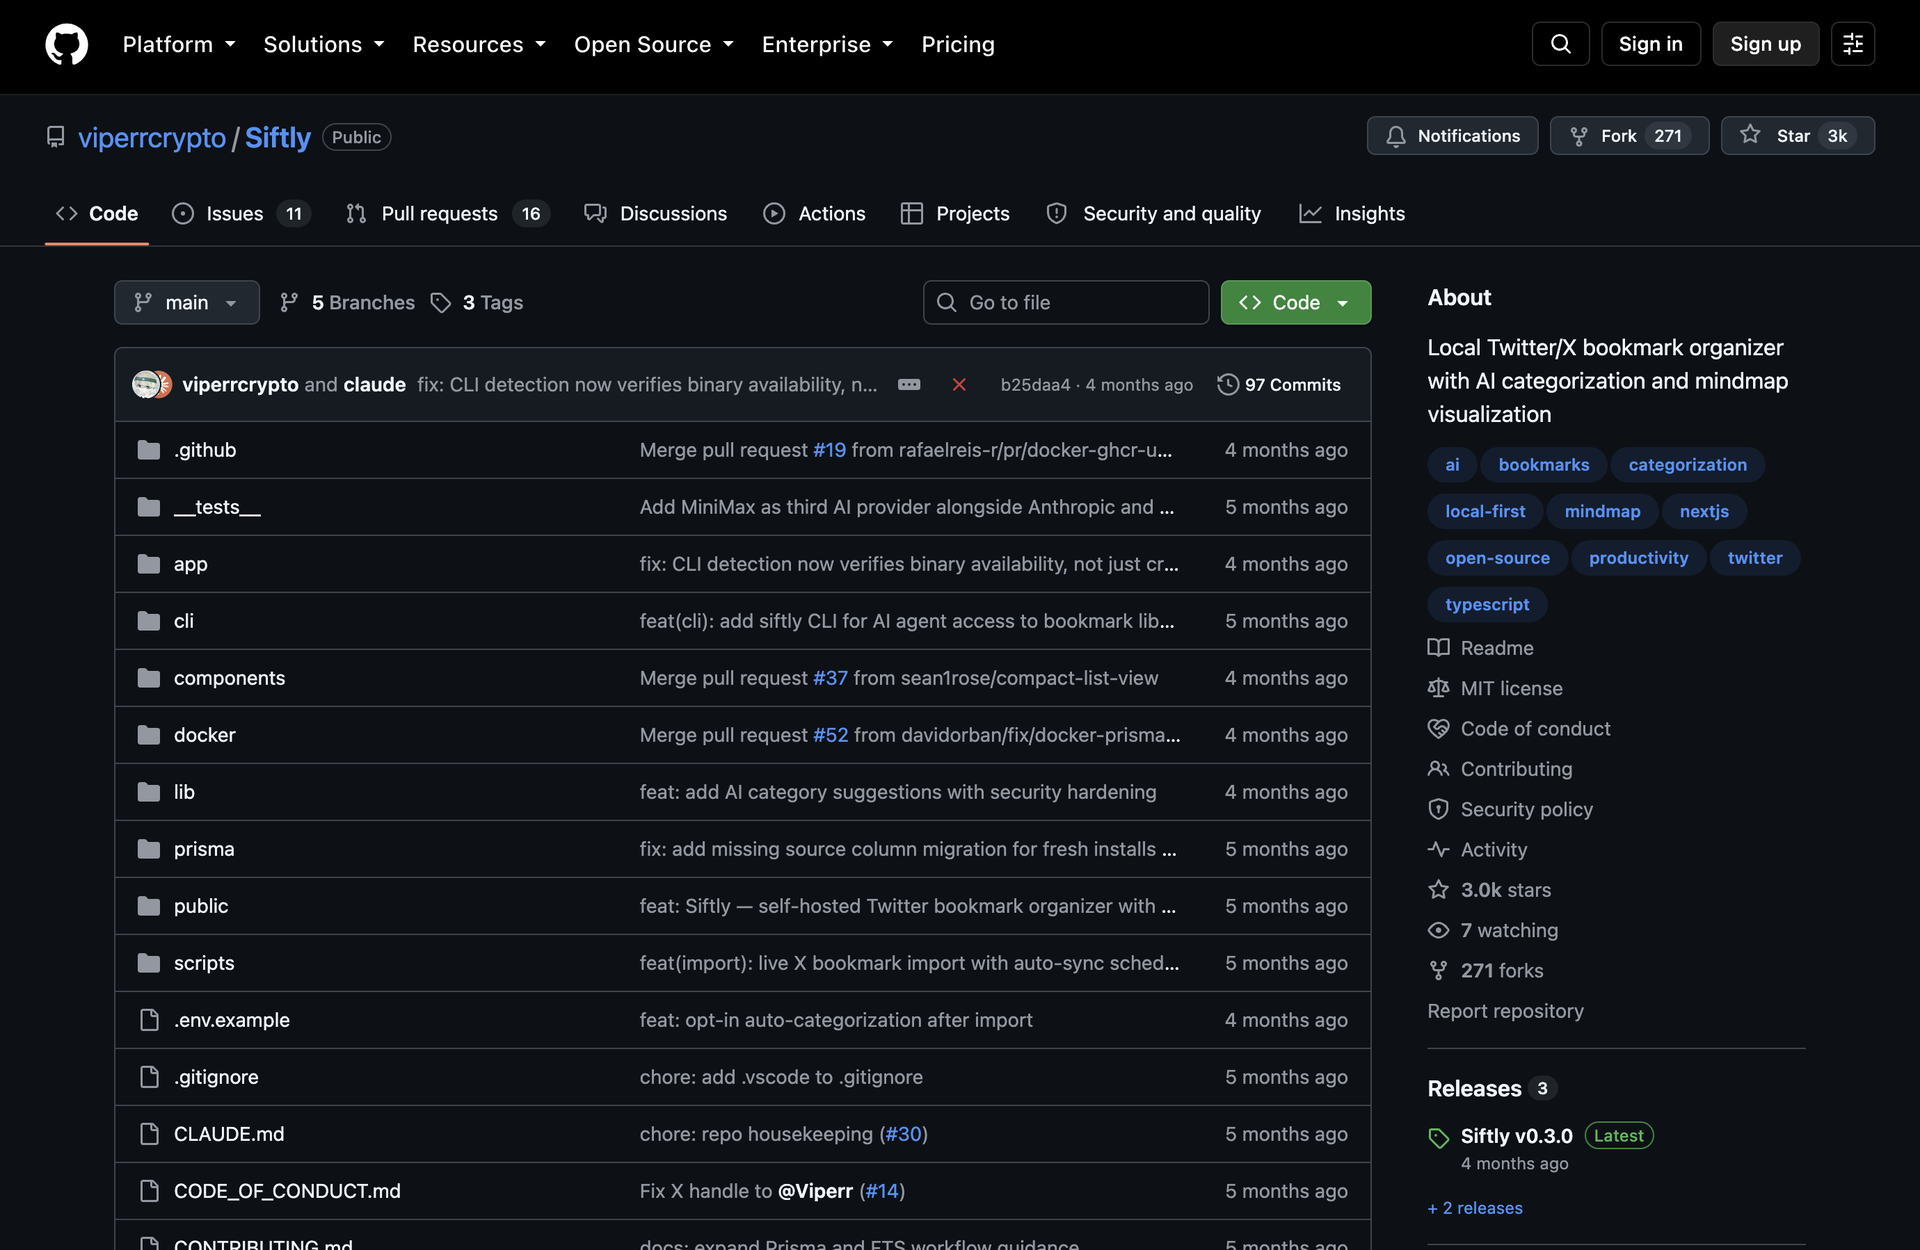
Task: Open the 5 Branches link
Action: click(x=347, y=302)
